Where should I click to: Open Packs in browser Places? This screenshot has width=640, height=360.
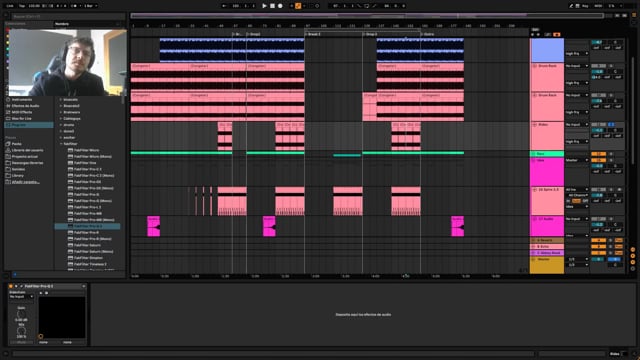16,144
